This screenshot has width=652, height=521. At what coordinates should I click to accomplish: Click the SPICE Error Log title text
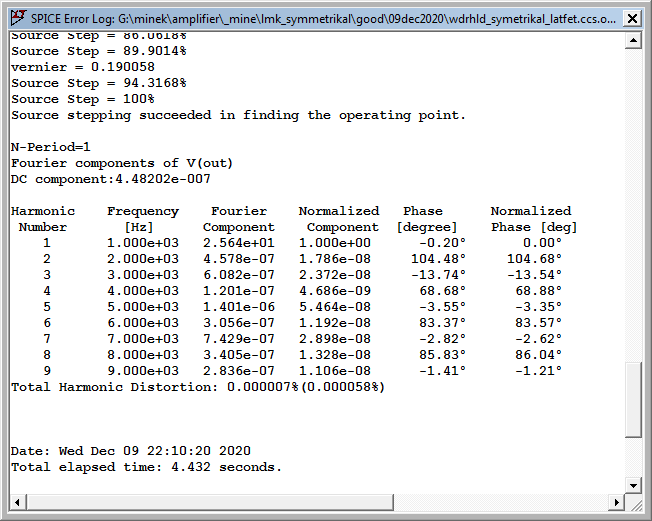(x=324, y=19)
